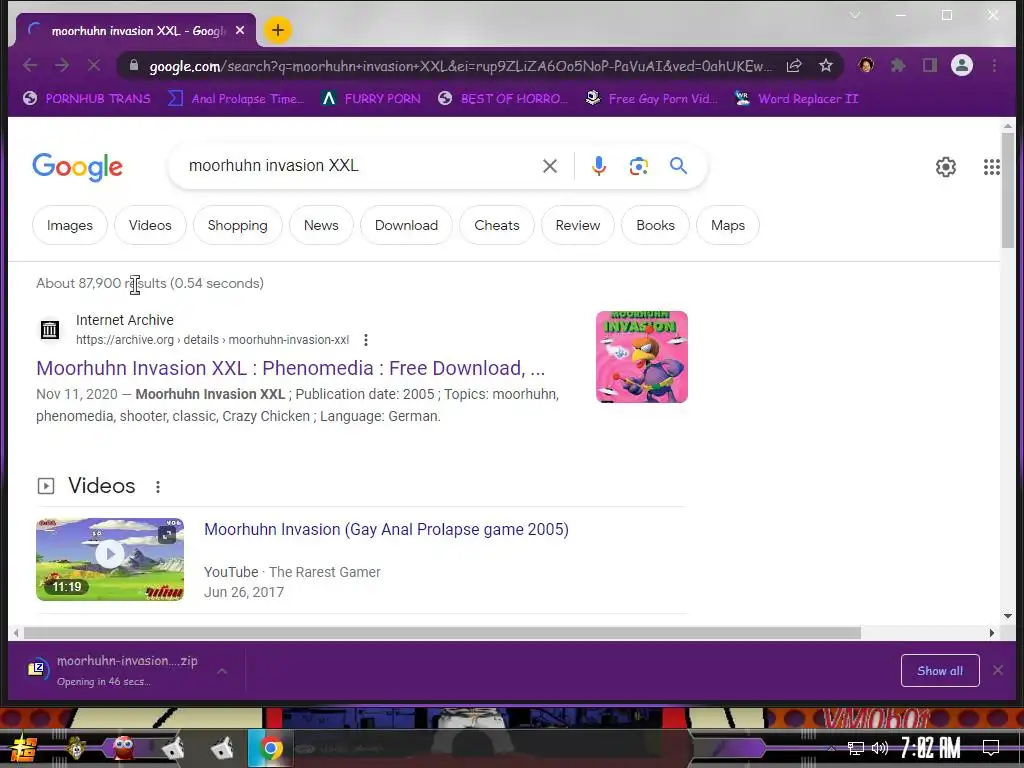Click the address bar URL
1024x768 pixels.
pyautogui.click(x=460, y=66)
